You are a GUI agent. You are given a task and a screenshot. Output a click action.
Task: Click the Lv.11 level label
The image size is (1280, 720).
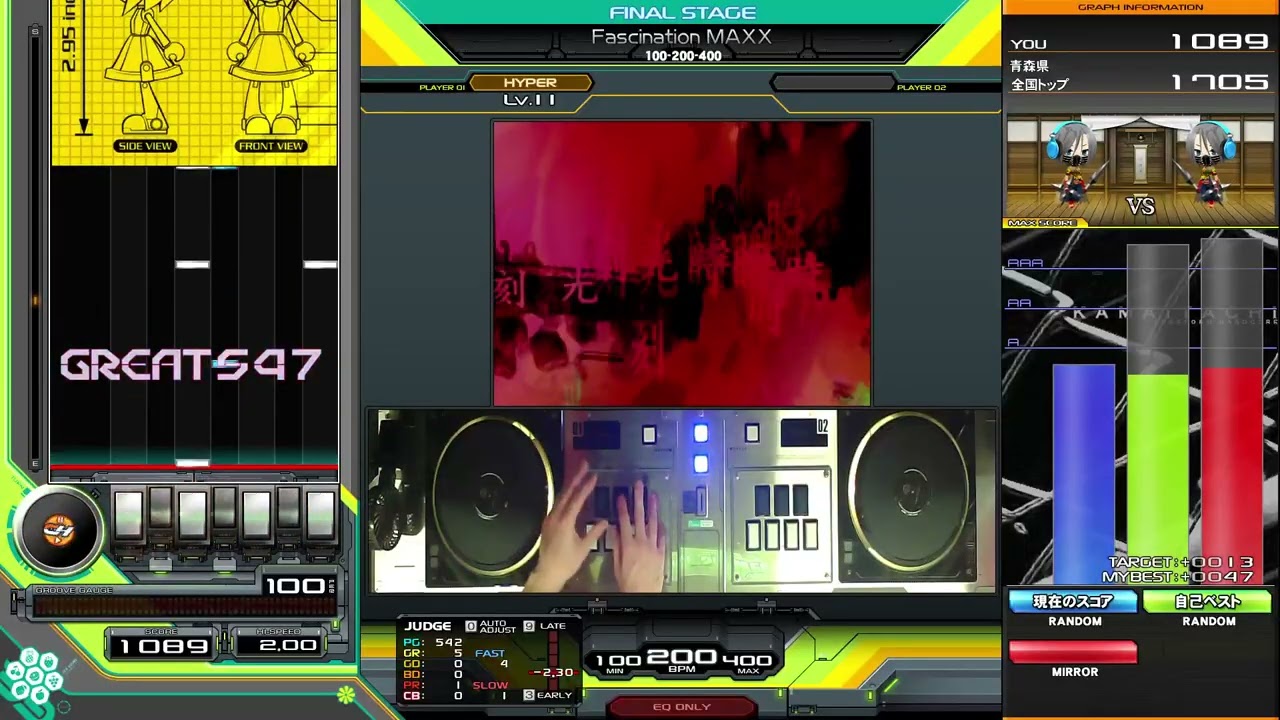point(529,100)
